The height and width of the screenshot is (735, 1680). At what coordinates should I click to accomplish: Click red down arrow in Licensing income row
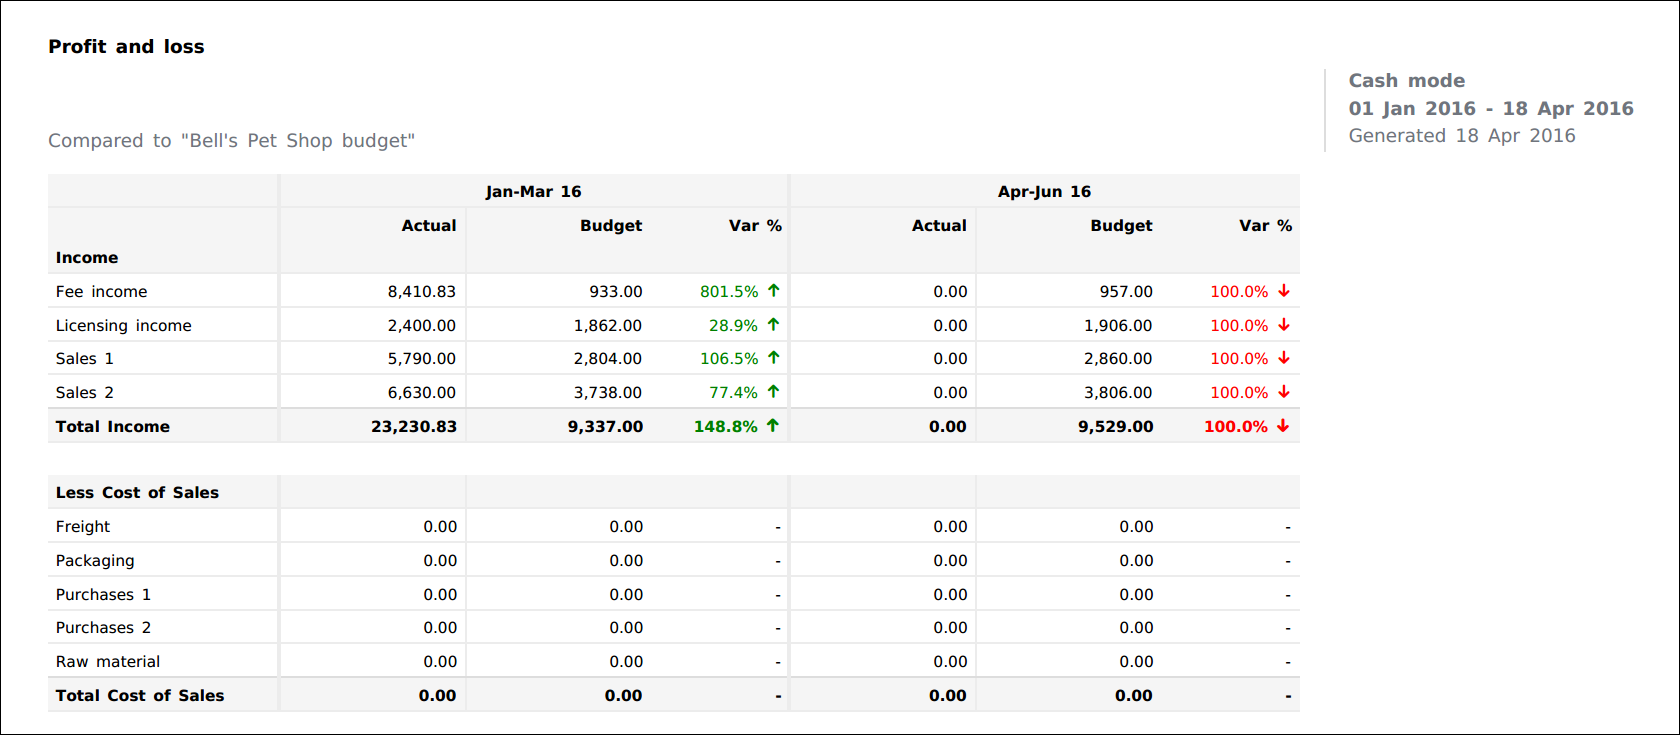[1284, 325]
